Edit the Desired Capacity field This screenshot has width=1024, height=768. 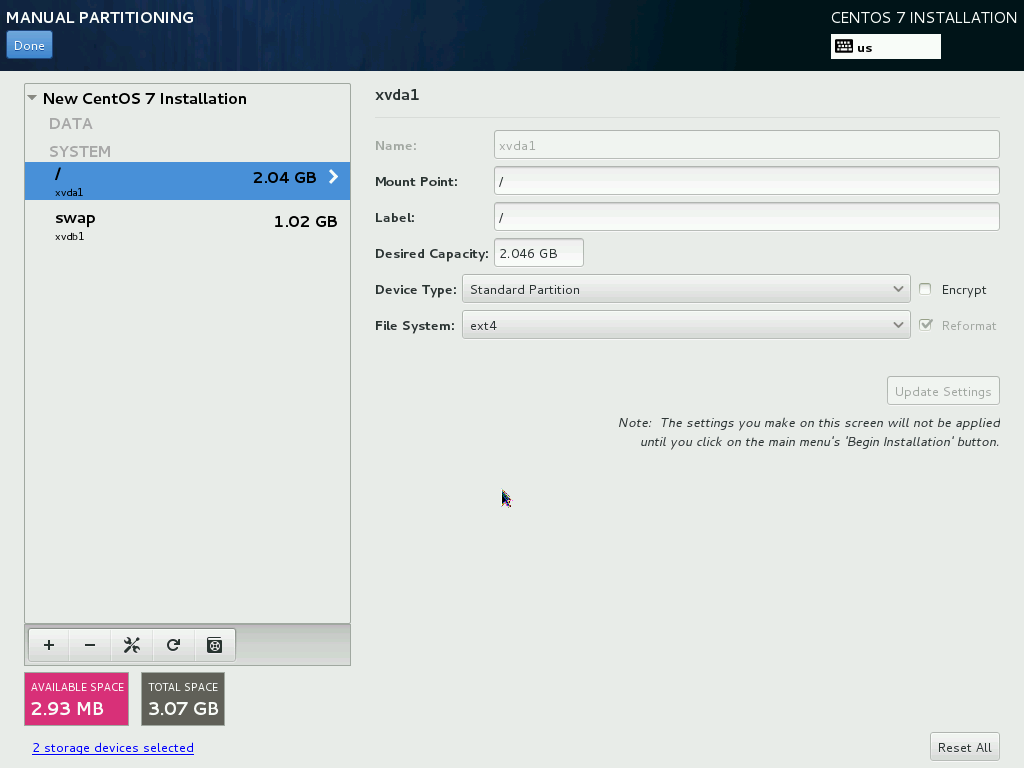[x=539, y=253]
